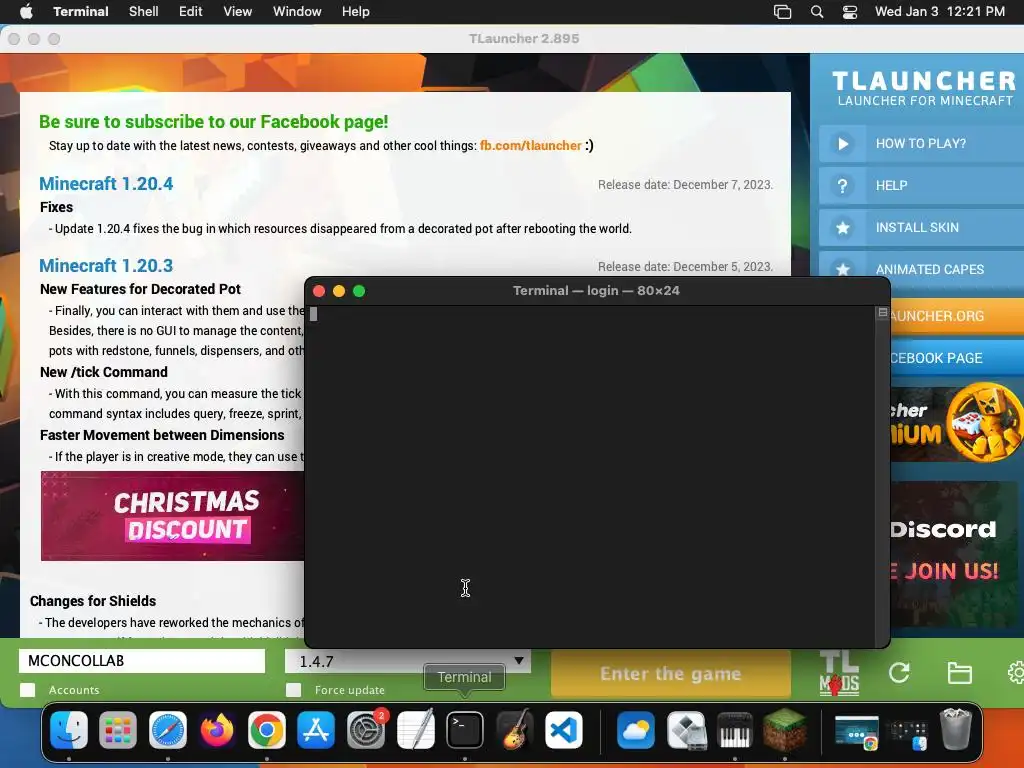
Task: Click 'Release date: December 7, 2023.' text
Action: click(686, 185)
